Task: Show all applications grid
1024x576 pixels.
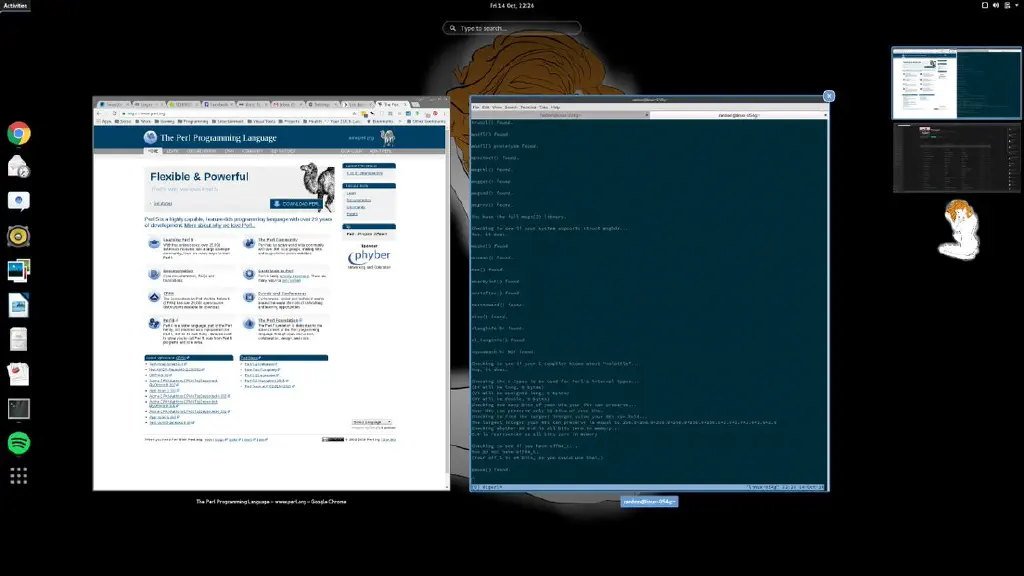Action: [18, 476]
